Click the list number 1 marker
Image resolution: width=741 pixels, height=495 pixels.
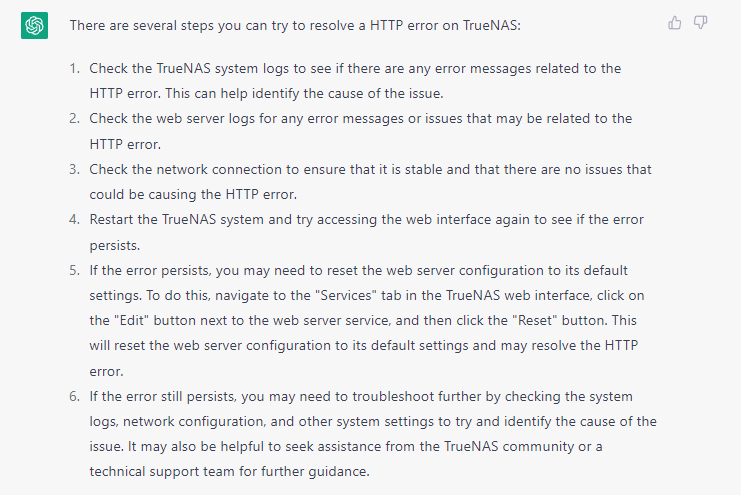pyautogui.click(x=75, y=69)
